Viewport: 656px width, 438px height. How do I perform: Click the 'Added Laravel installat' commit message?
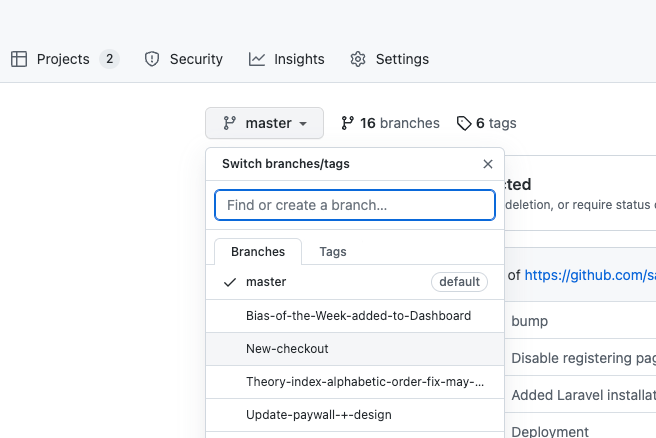[x=583, y=395]
